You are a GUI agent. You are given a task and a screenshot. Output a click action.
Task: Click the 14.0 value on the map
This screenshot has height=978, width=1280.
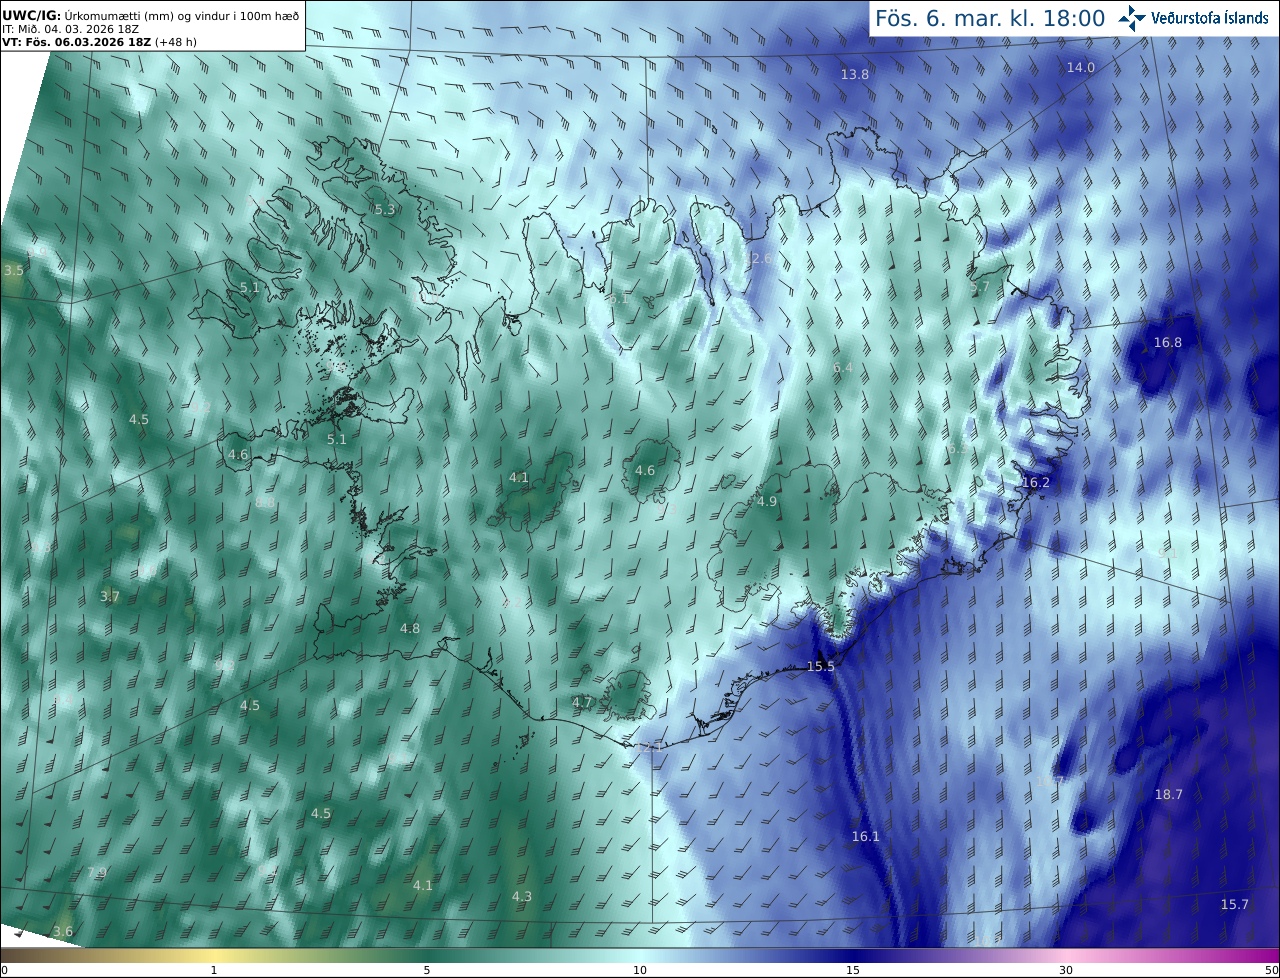[x=1080, y=67]
